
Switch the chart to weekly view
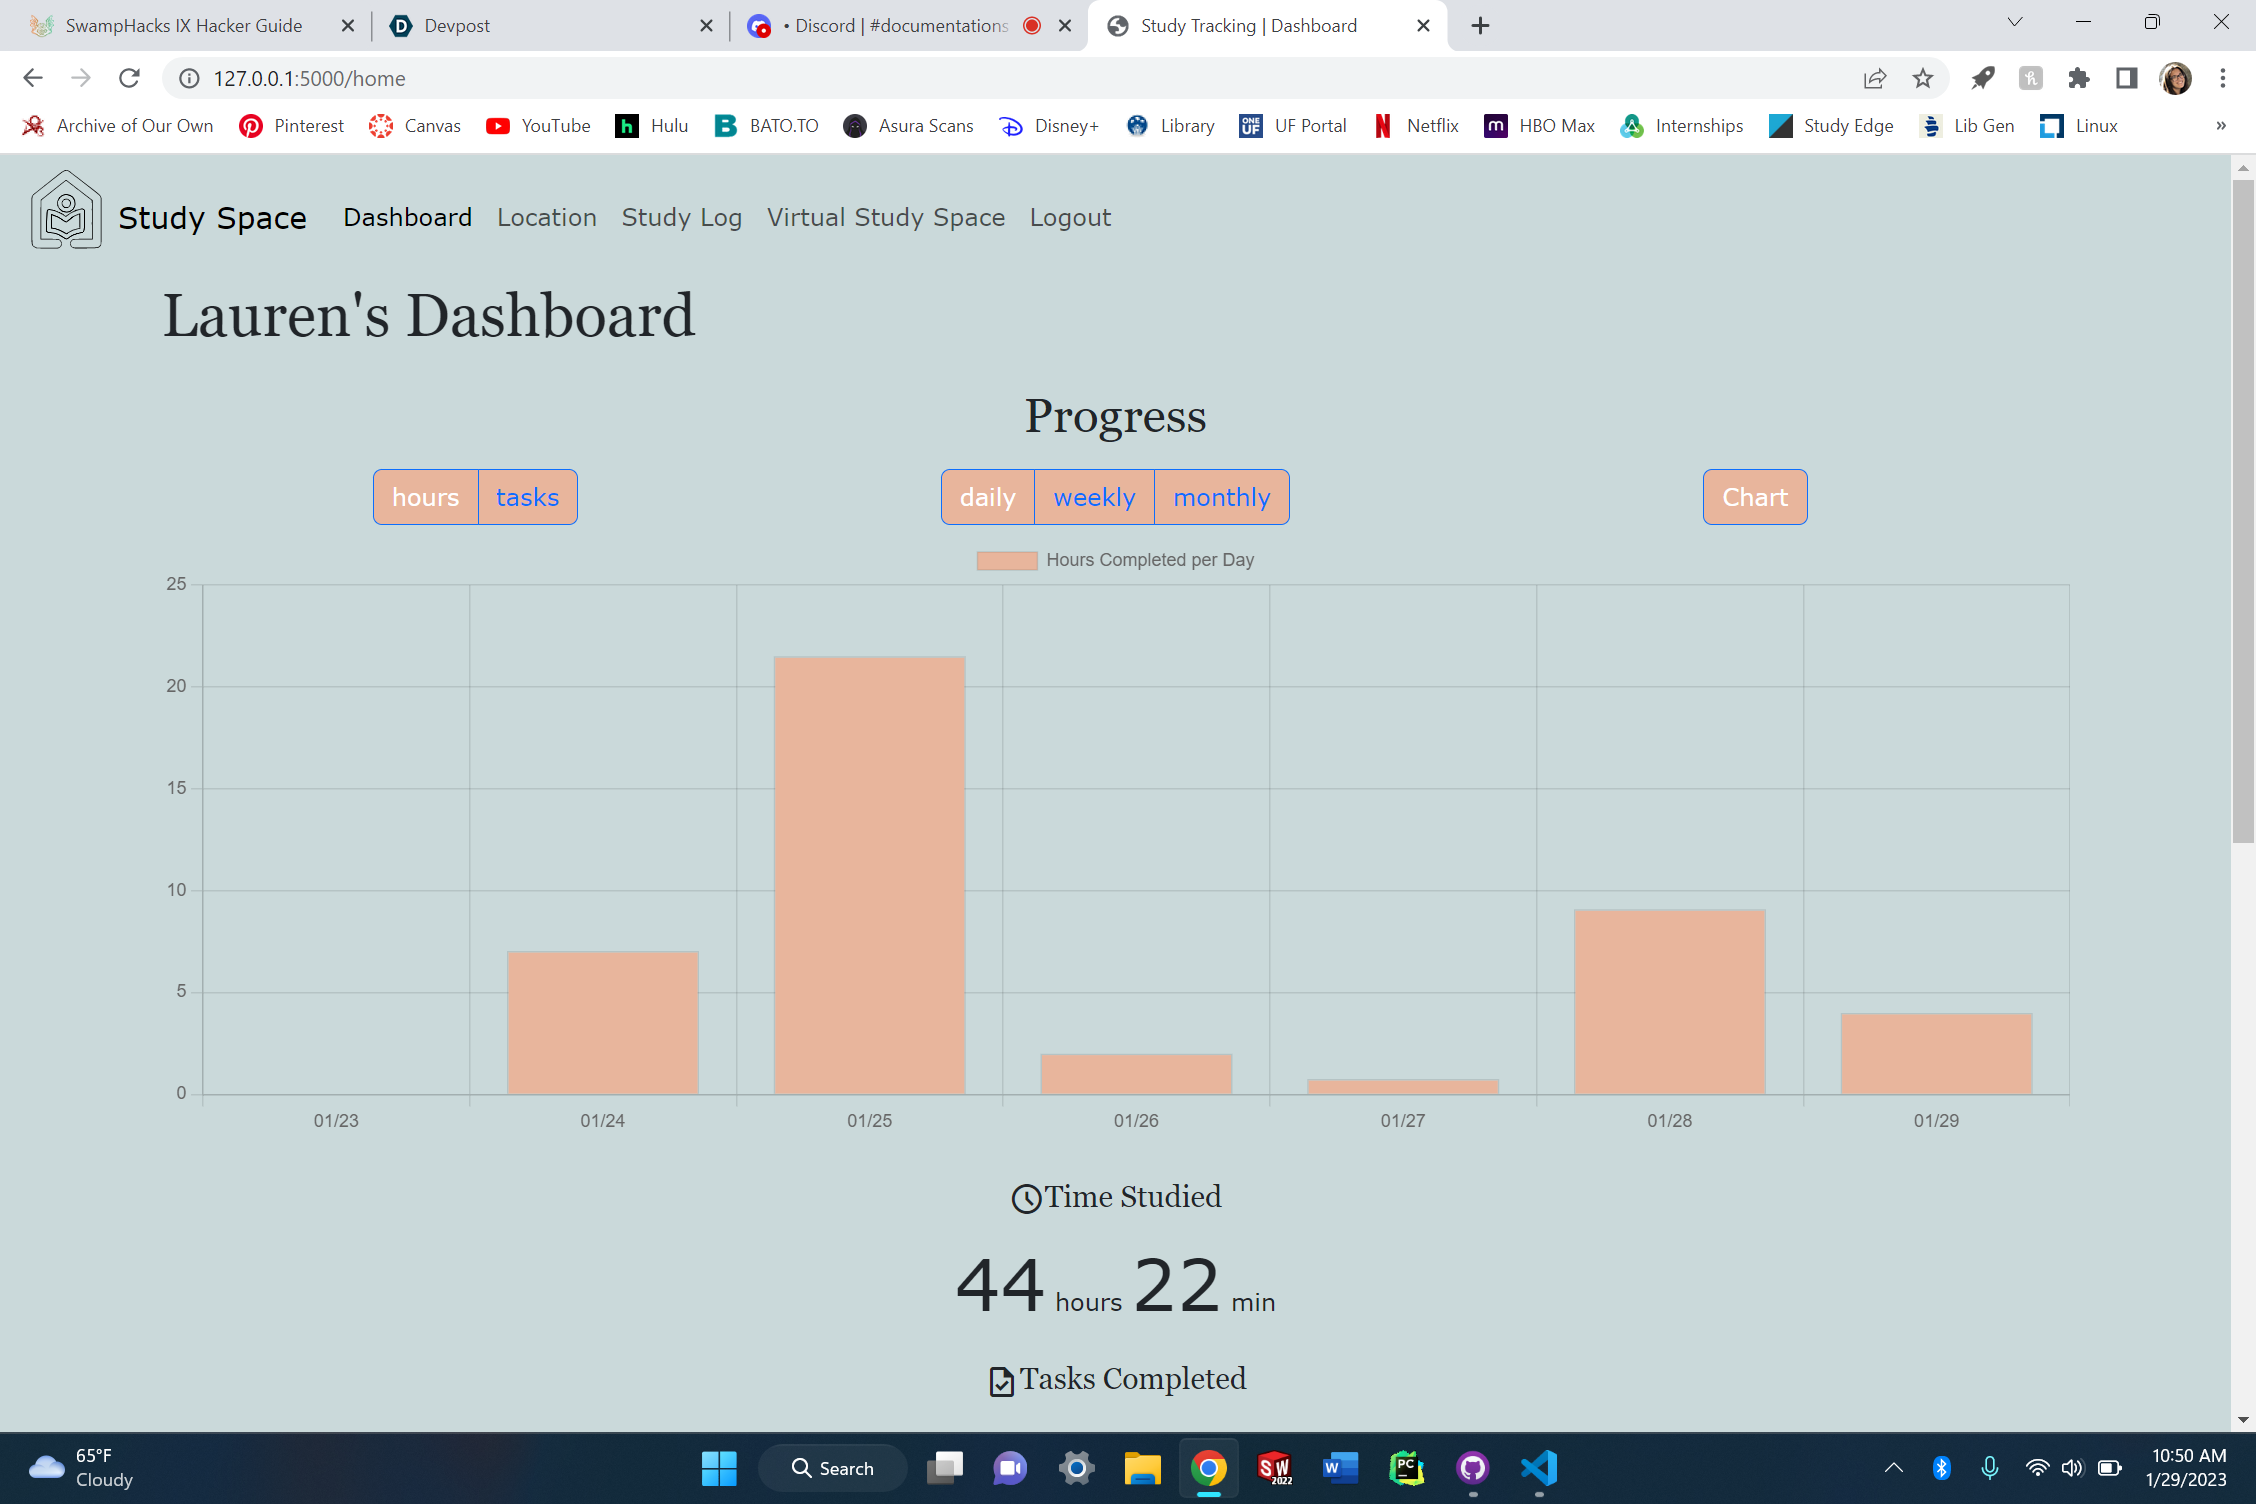point(1094,497)
